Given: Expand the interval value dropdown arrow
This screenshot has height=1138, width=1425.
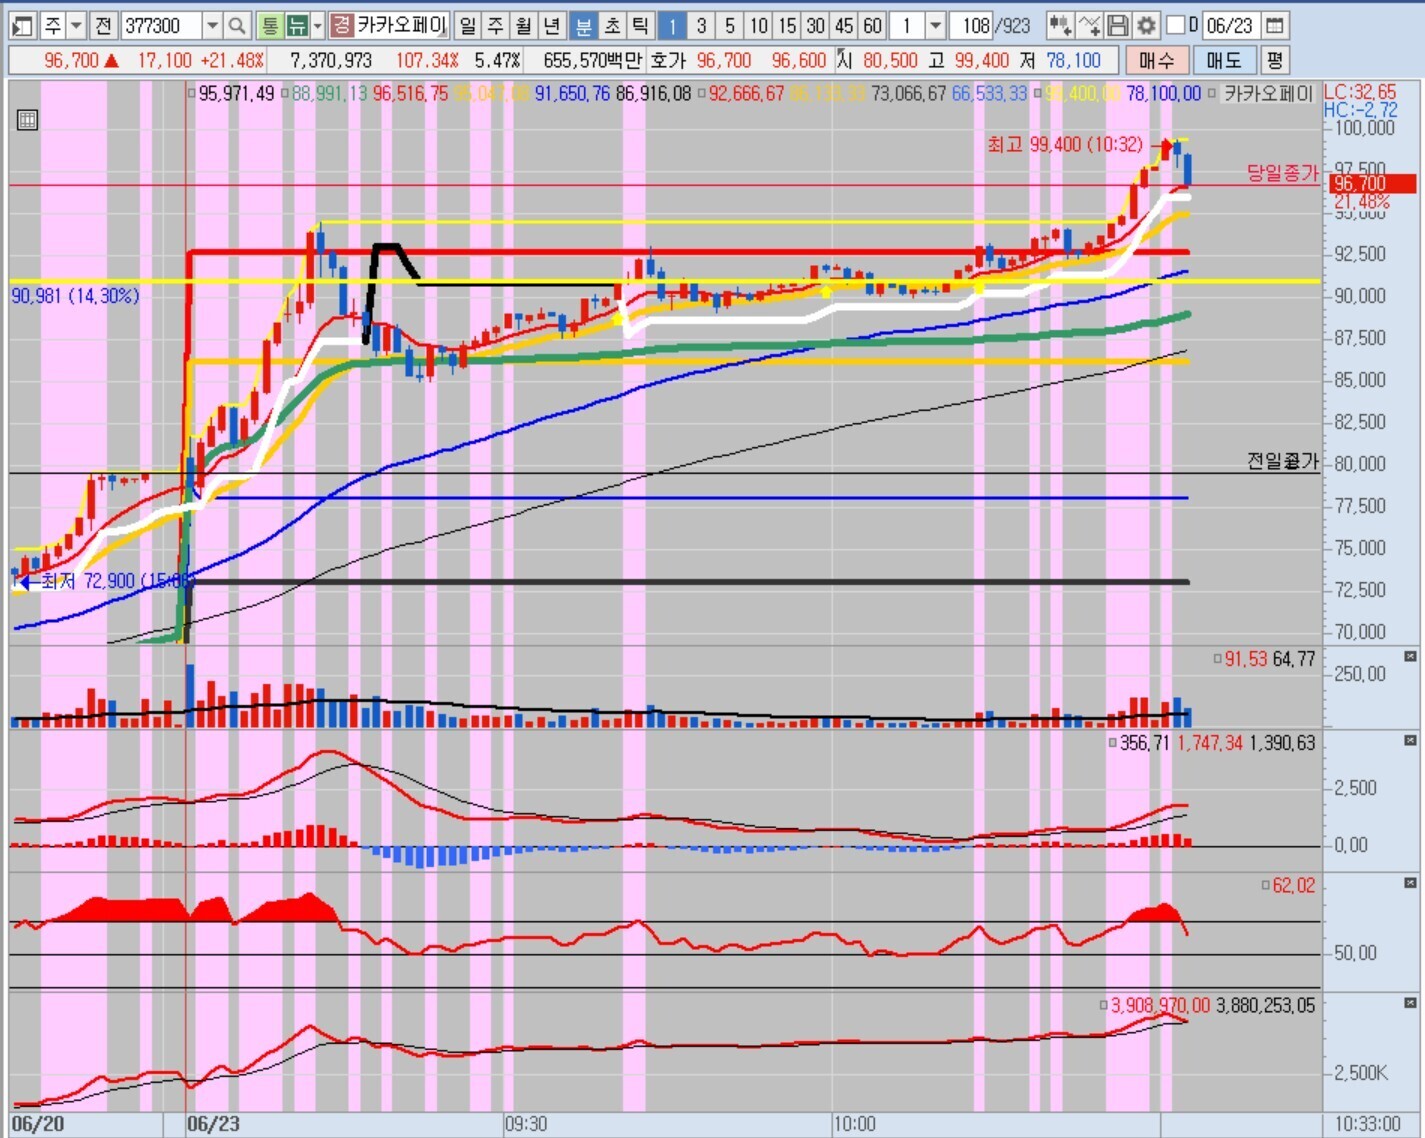Looking at the screenshot, I should tap(935, 25).
